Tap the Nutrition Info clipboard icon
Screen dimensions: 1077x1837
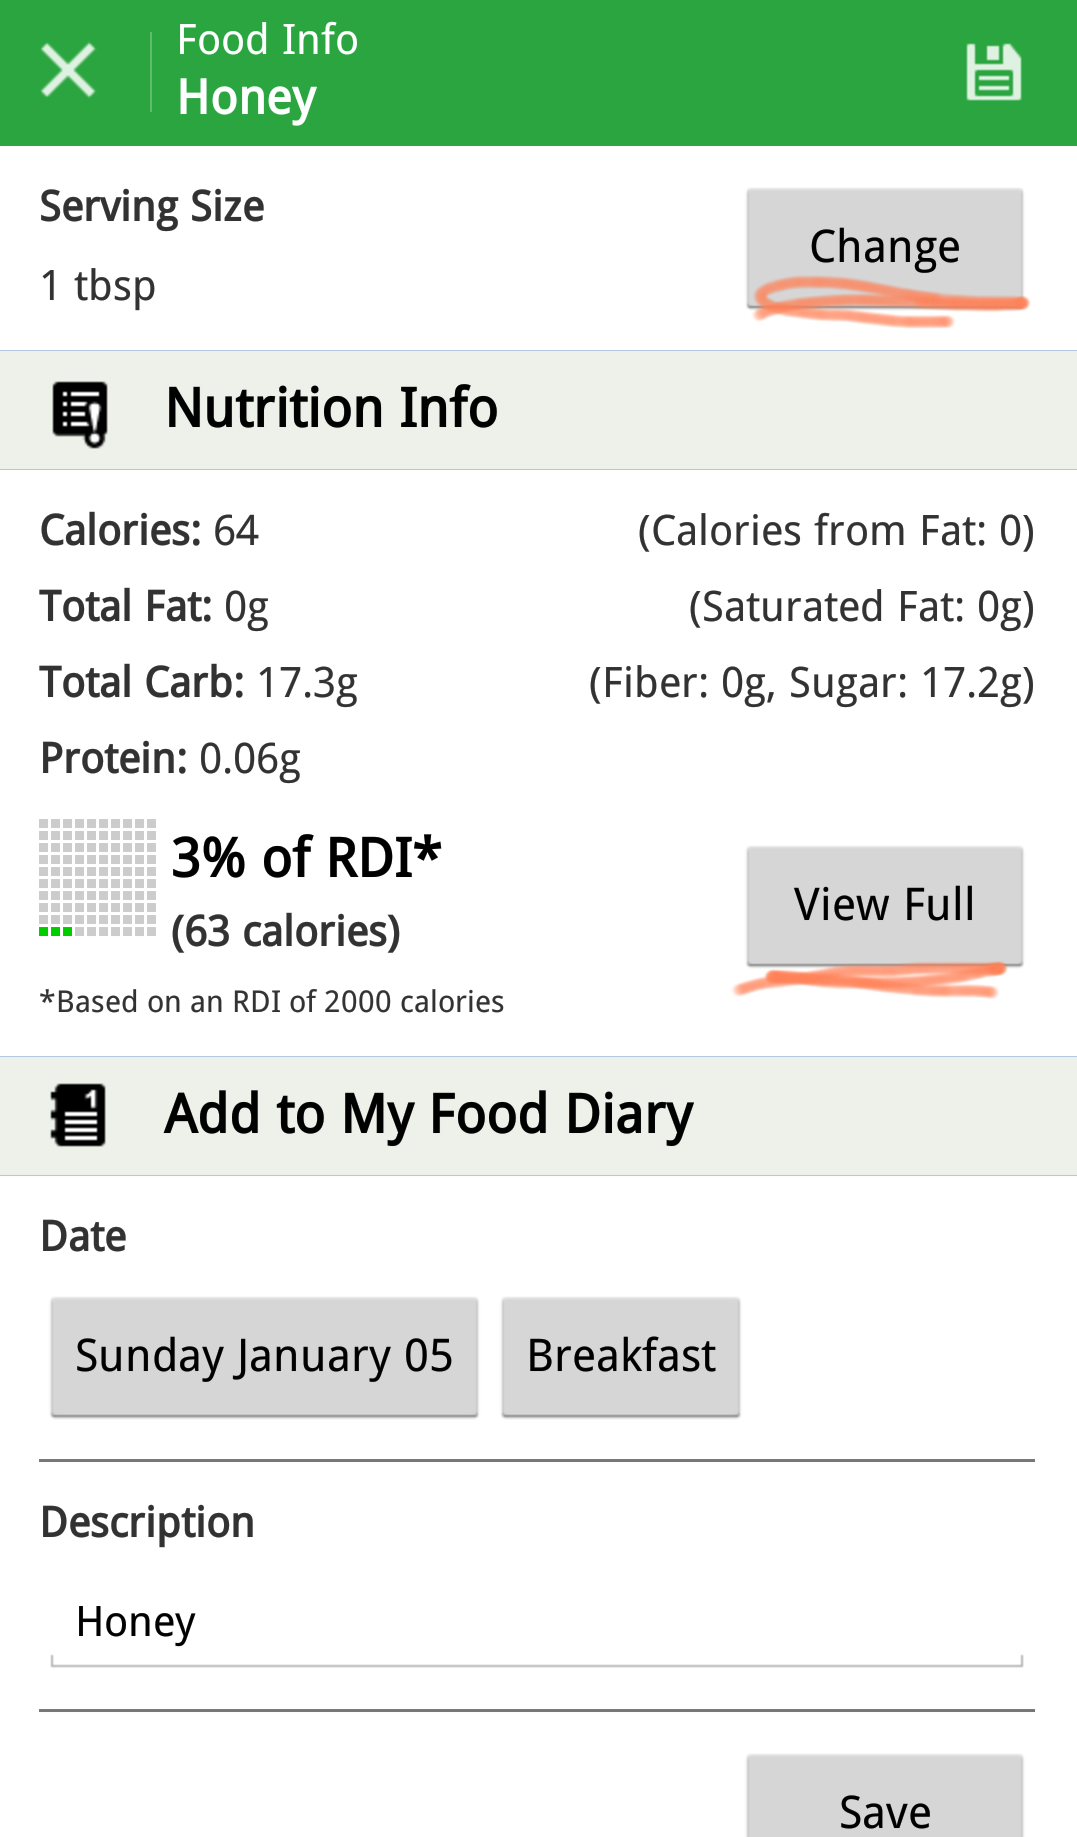80,411
